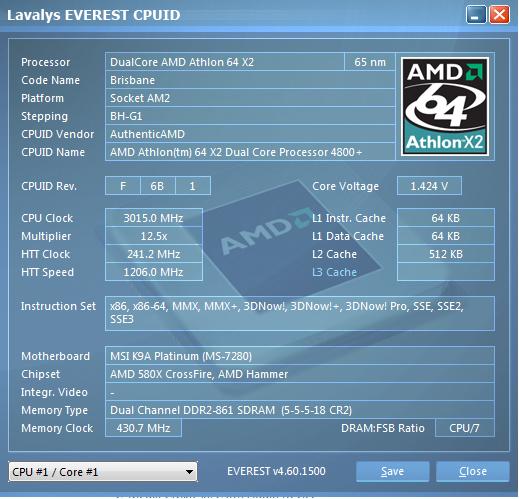Click the CPUID Rev. field 'F'
The width and height of the screenshot is (519, 499).
click(x=123, y=186)
